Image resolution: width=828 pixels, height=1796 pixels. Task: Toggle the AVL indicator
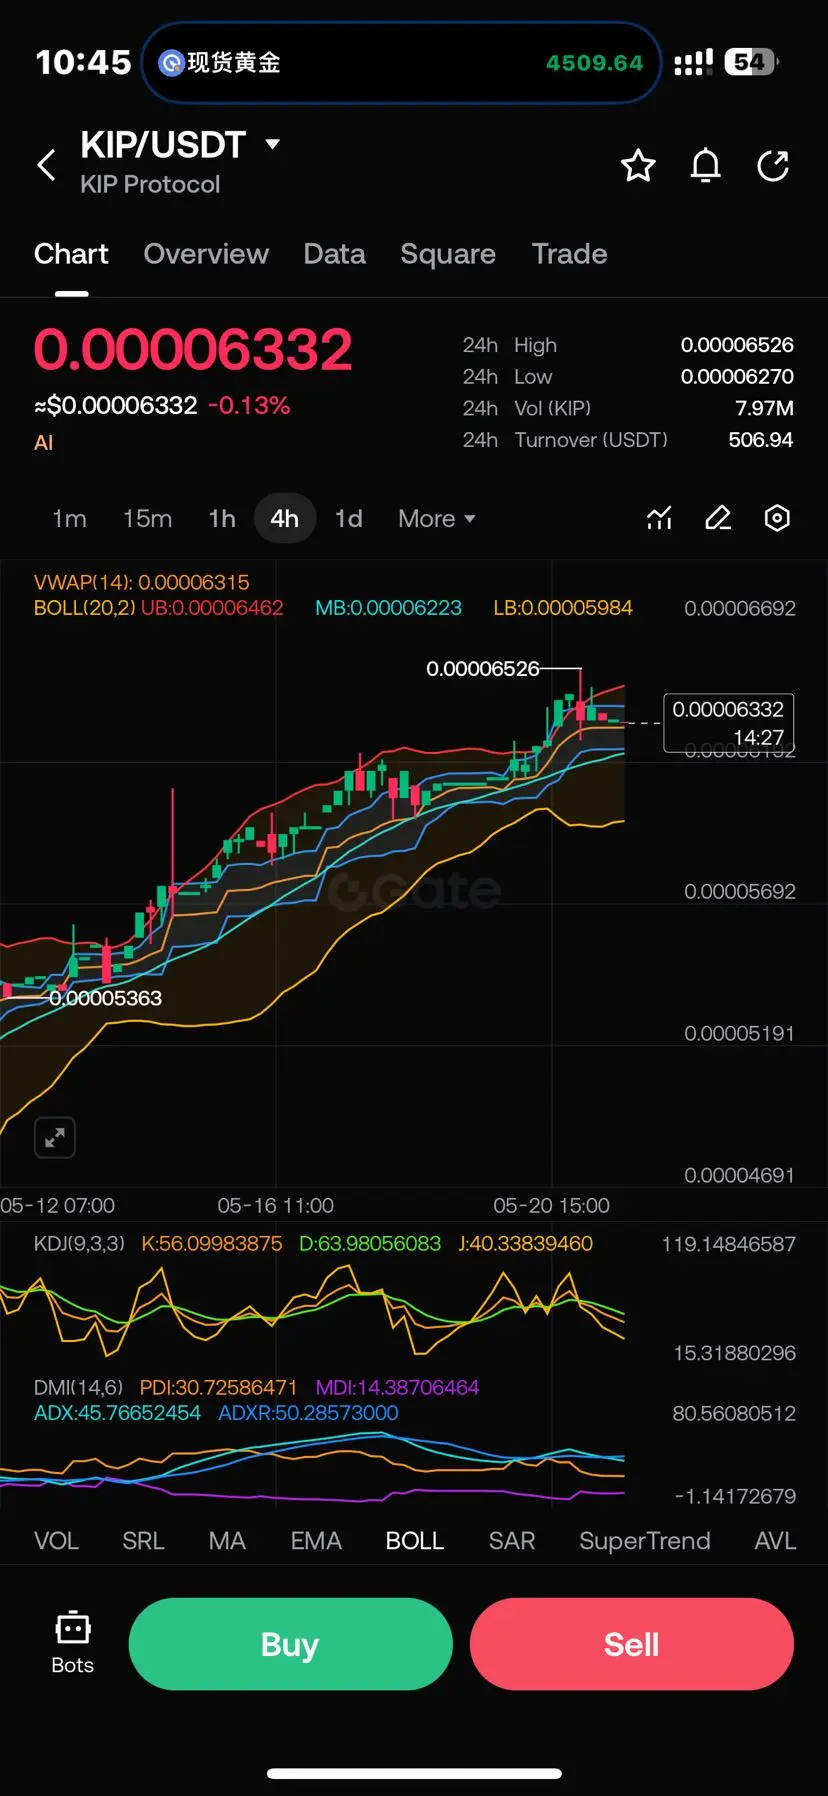(x=775, y=1541)
